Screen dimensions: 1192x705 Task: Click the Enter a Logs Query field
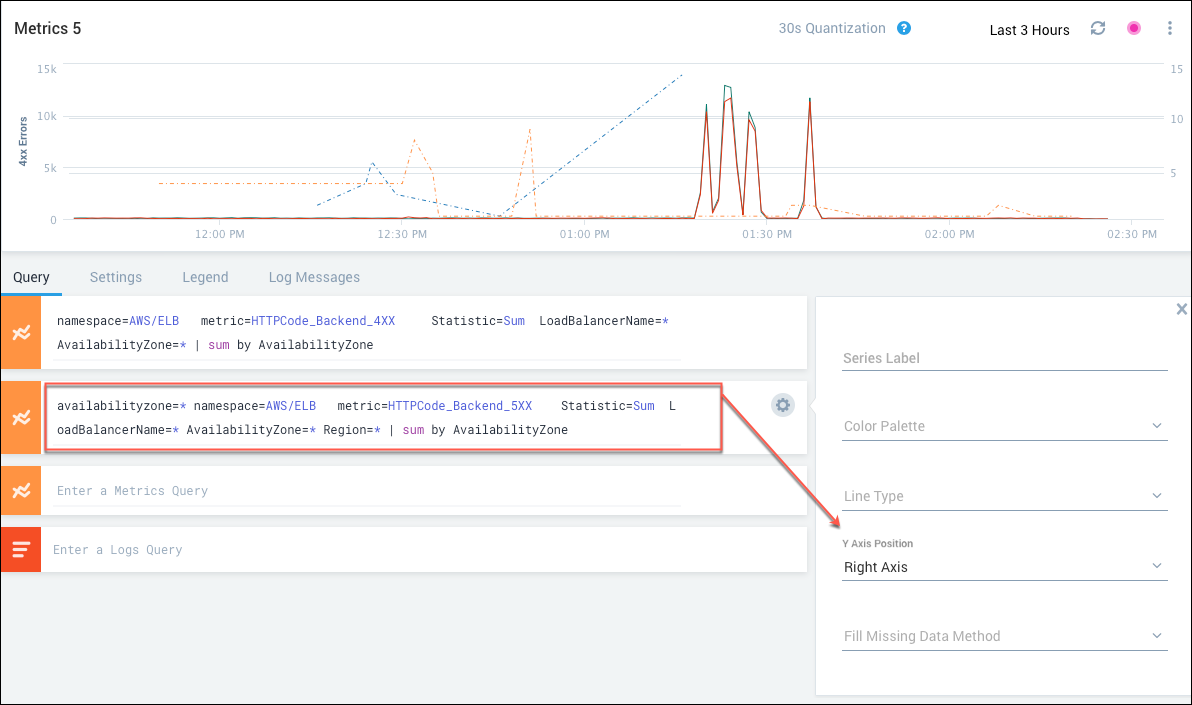tap(420, 550)
